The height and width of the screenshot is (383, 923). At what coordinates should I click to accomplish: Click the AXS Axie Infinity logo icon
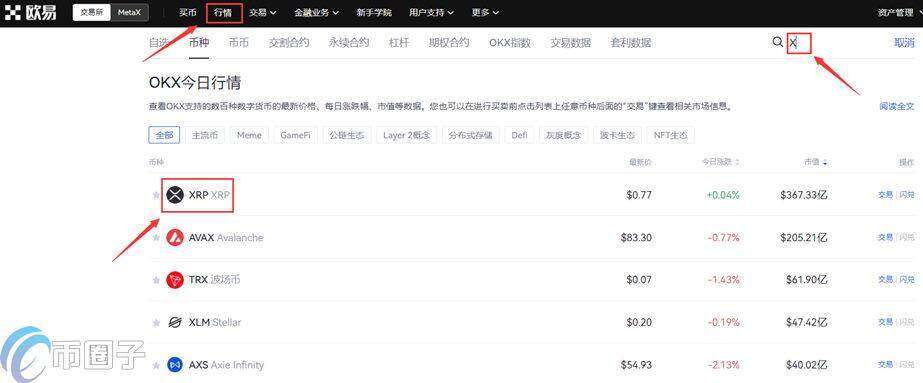[175, 365]
